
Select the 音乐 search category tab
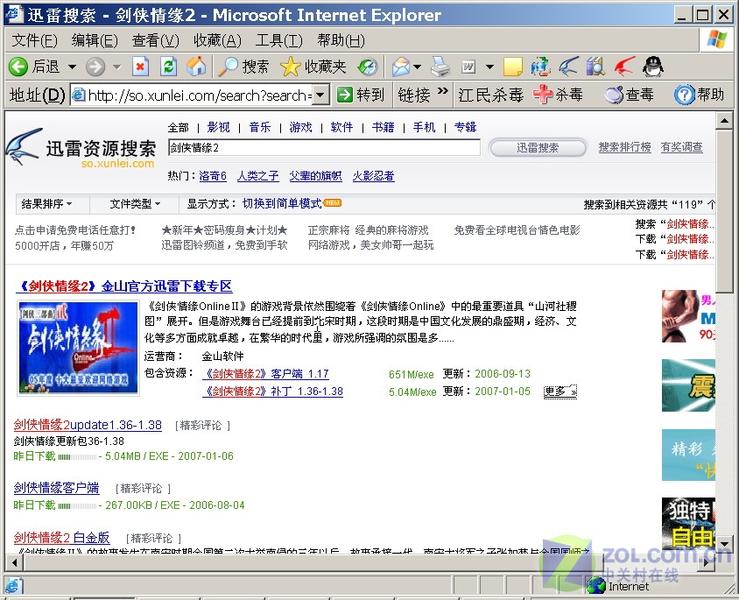(260, 127)
